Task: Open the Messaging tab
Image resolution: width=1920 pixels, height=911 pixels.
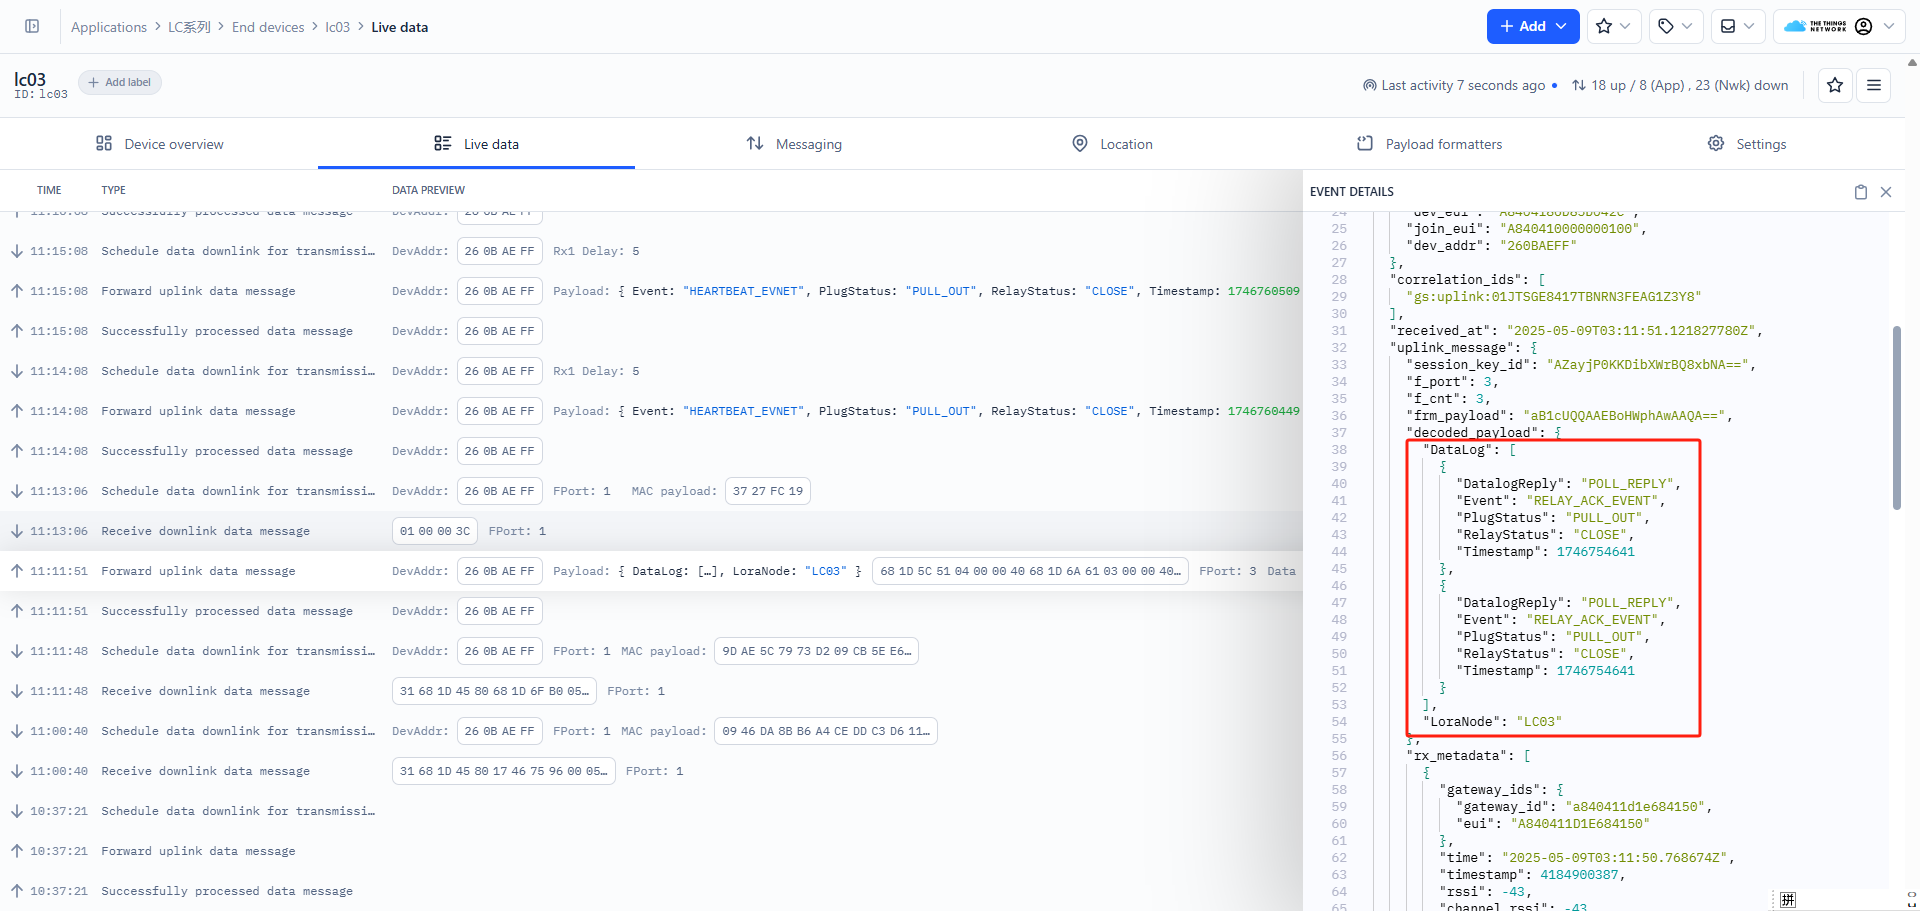Action: [x=794, y=144]
